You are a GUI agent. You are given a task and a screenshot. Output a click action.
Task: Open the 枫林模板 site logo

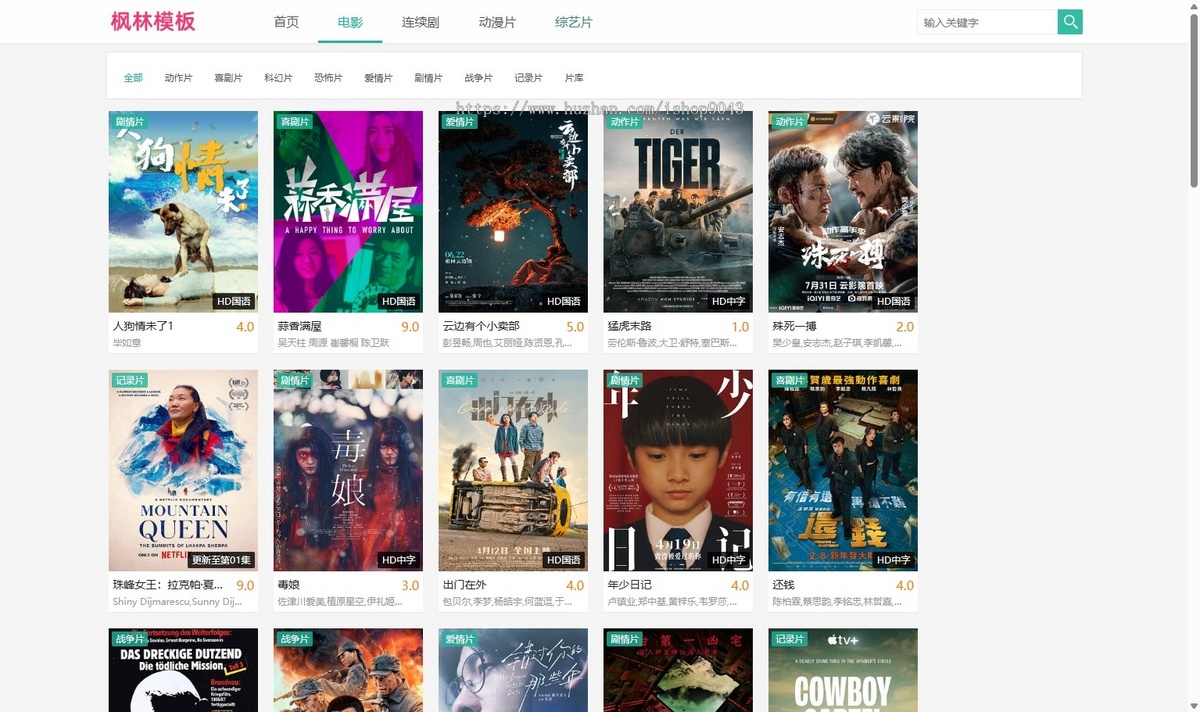click(153, 22)
